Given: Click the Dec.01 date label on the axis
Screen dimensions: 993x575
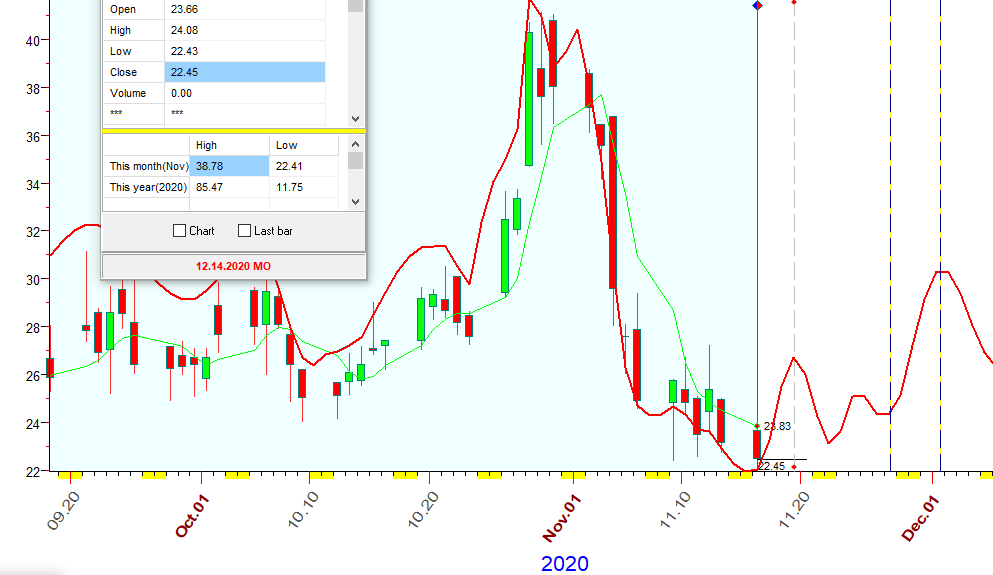Looking at the screenshot, I should click(920, 518).
